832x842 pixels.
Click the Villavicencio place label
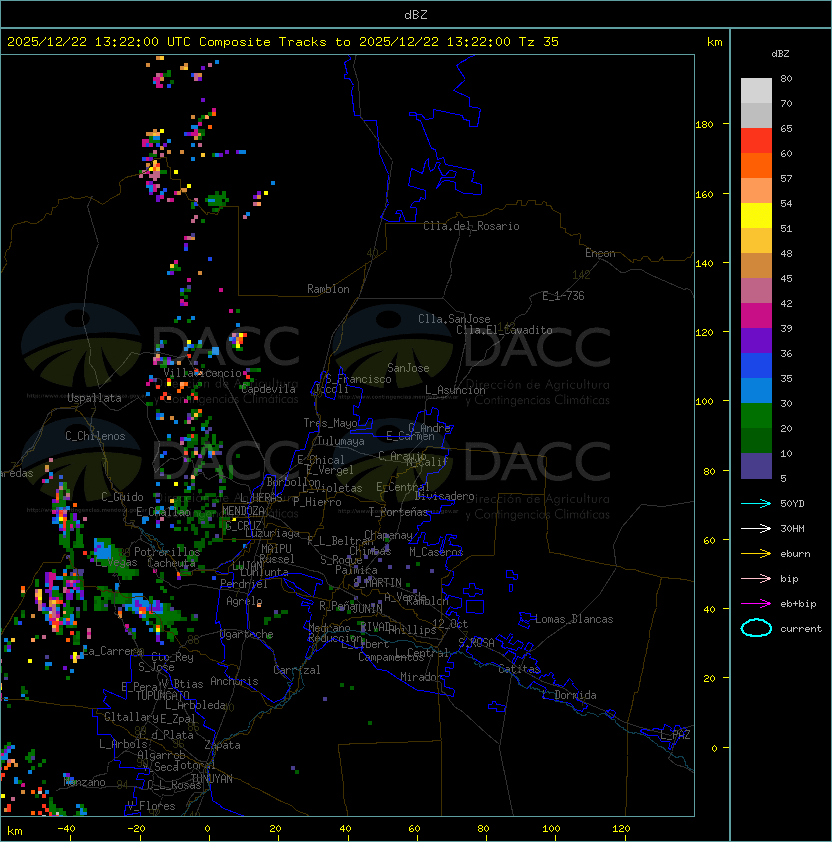[x=202, y=373]
